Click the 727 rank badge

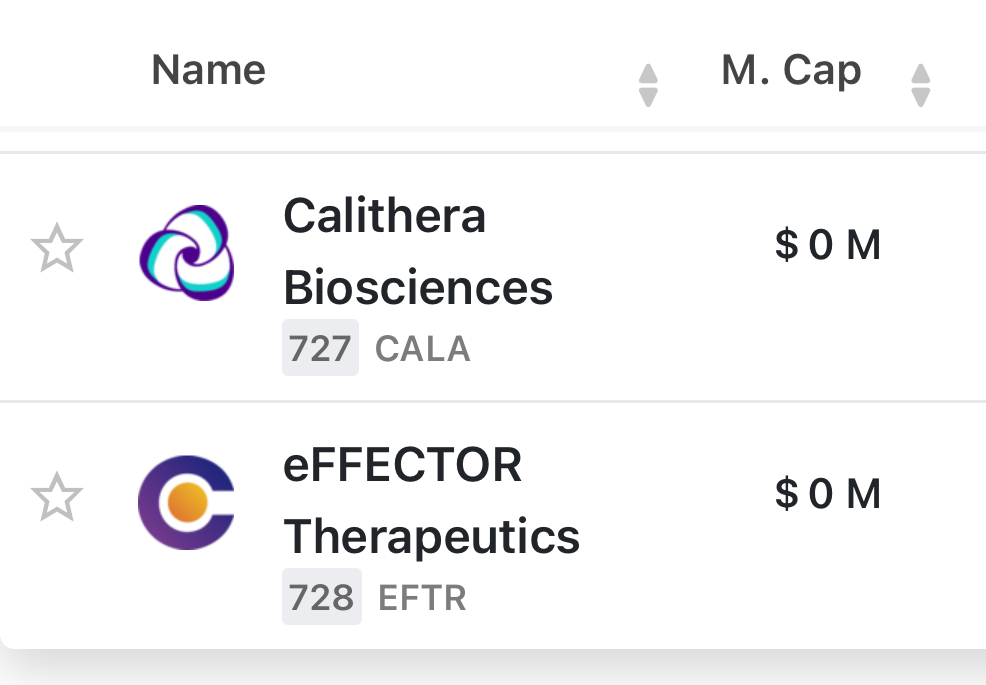point(320,349)
